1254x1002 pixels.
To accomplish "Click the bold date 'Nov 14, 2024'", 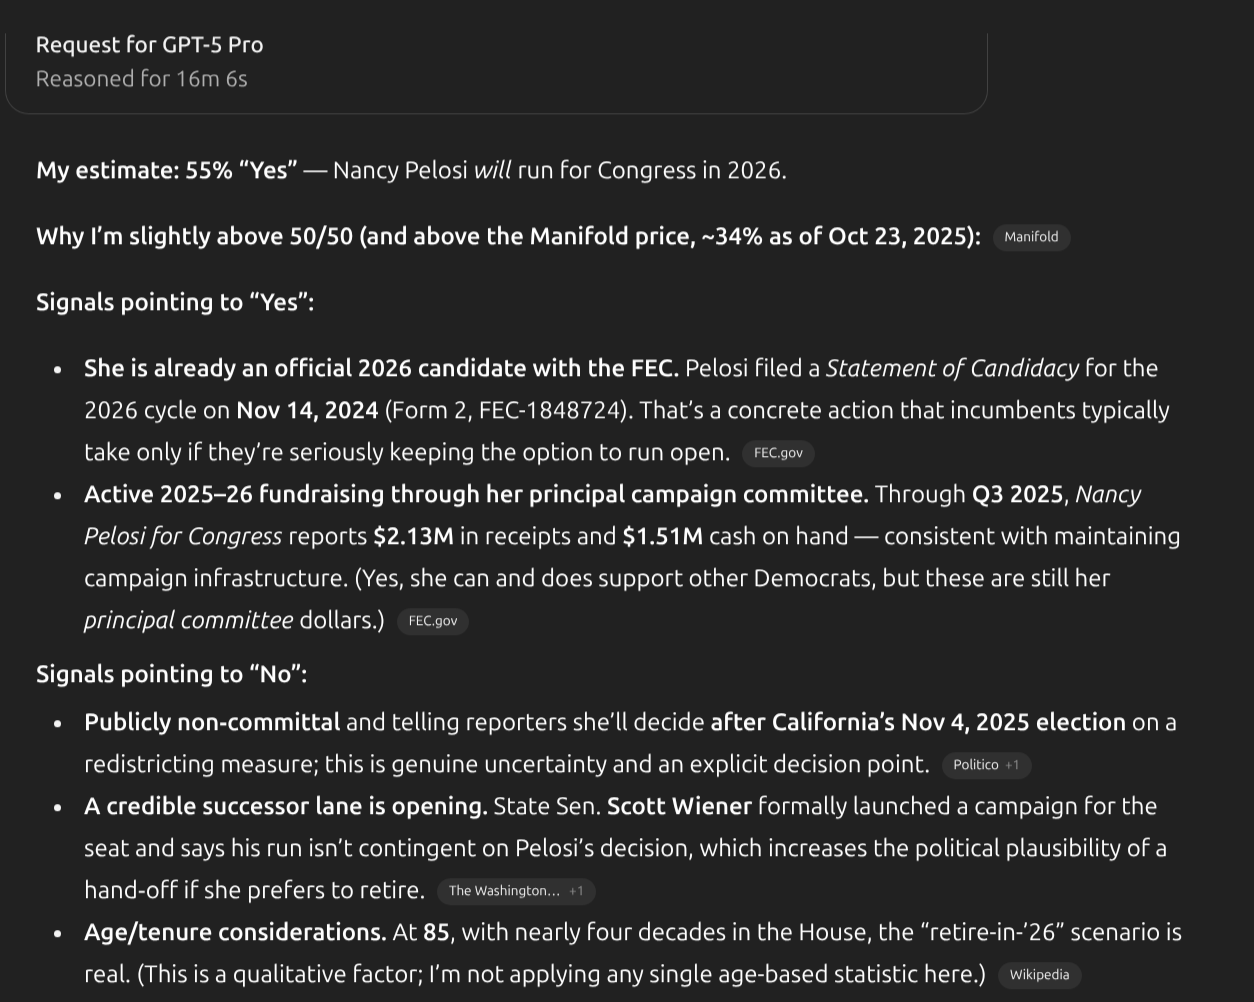I will coord(307,410).
